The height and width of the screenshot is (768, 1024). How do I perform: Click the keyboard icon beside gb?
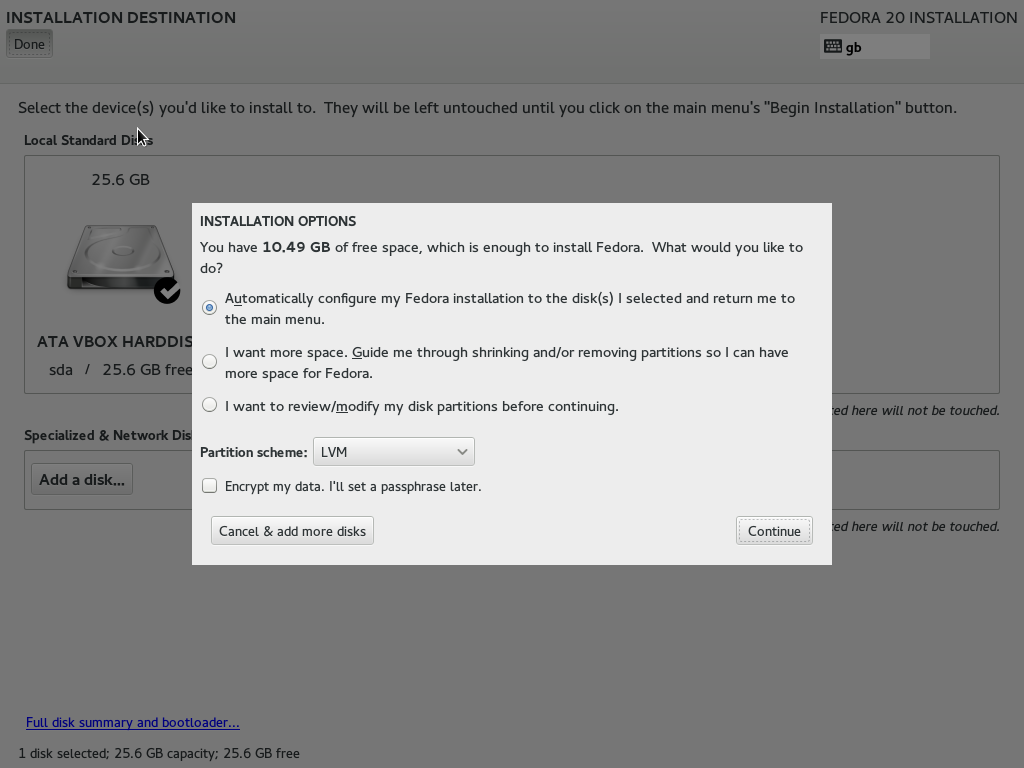click(833, 46)
